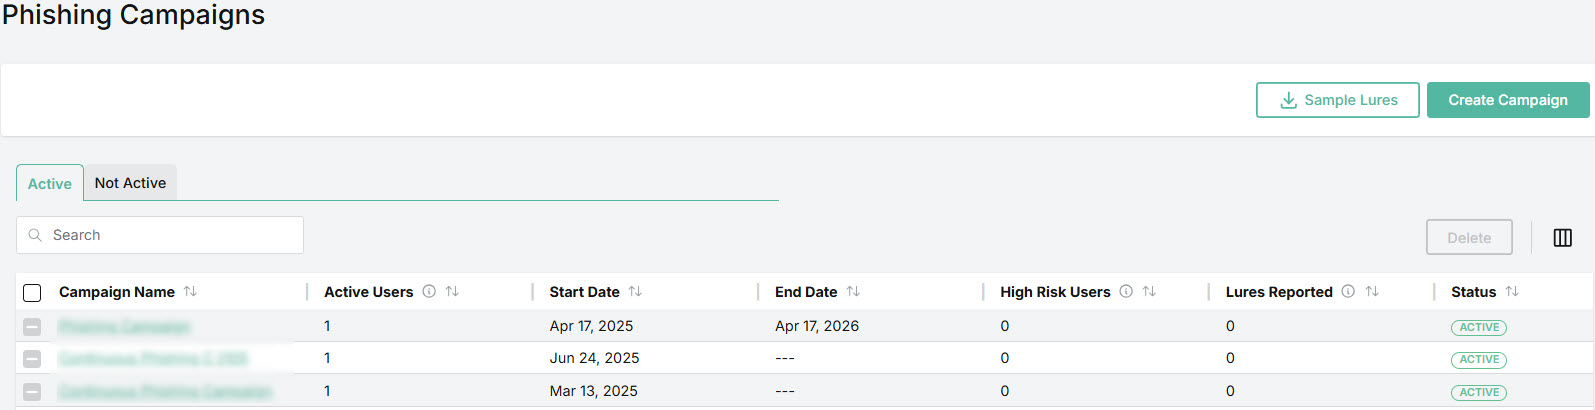This screenshot has width=1595, height=410.
Task: Tick the select-all campaigns header checkbox
Action: click(x=32, y=293)
